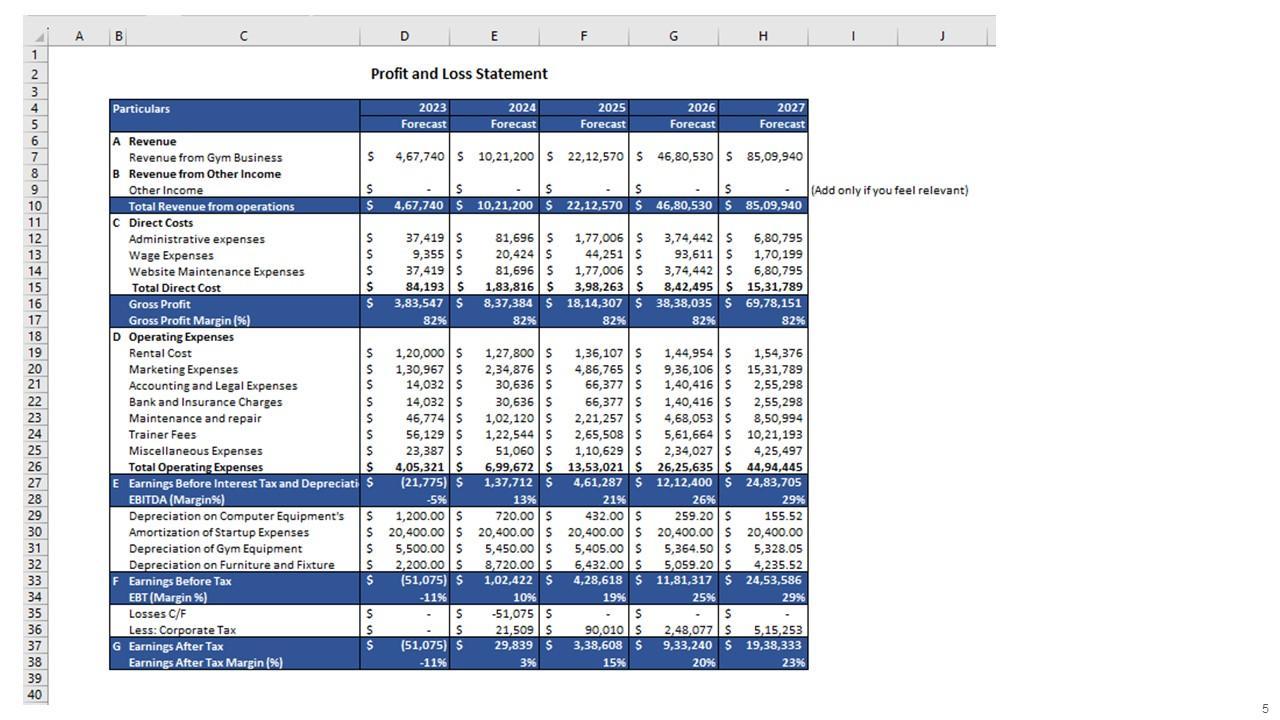This screenshot has height=720, width=1280.
Task: Select the Trainer Fees label cell
Action: [x=162, y=435]
